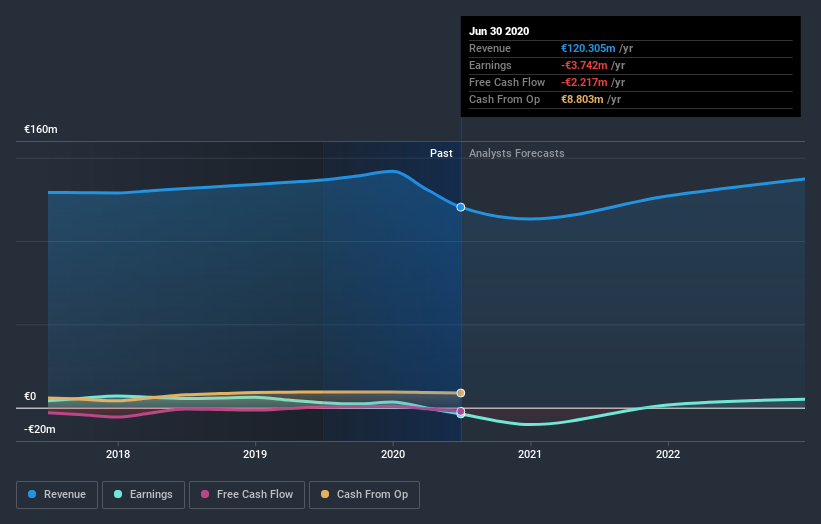Click the orange Cash From Op data point
This screenshot has height=524, width=821.
click(x=461, y=393)
